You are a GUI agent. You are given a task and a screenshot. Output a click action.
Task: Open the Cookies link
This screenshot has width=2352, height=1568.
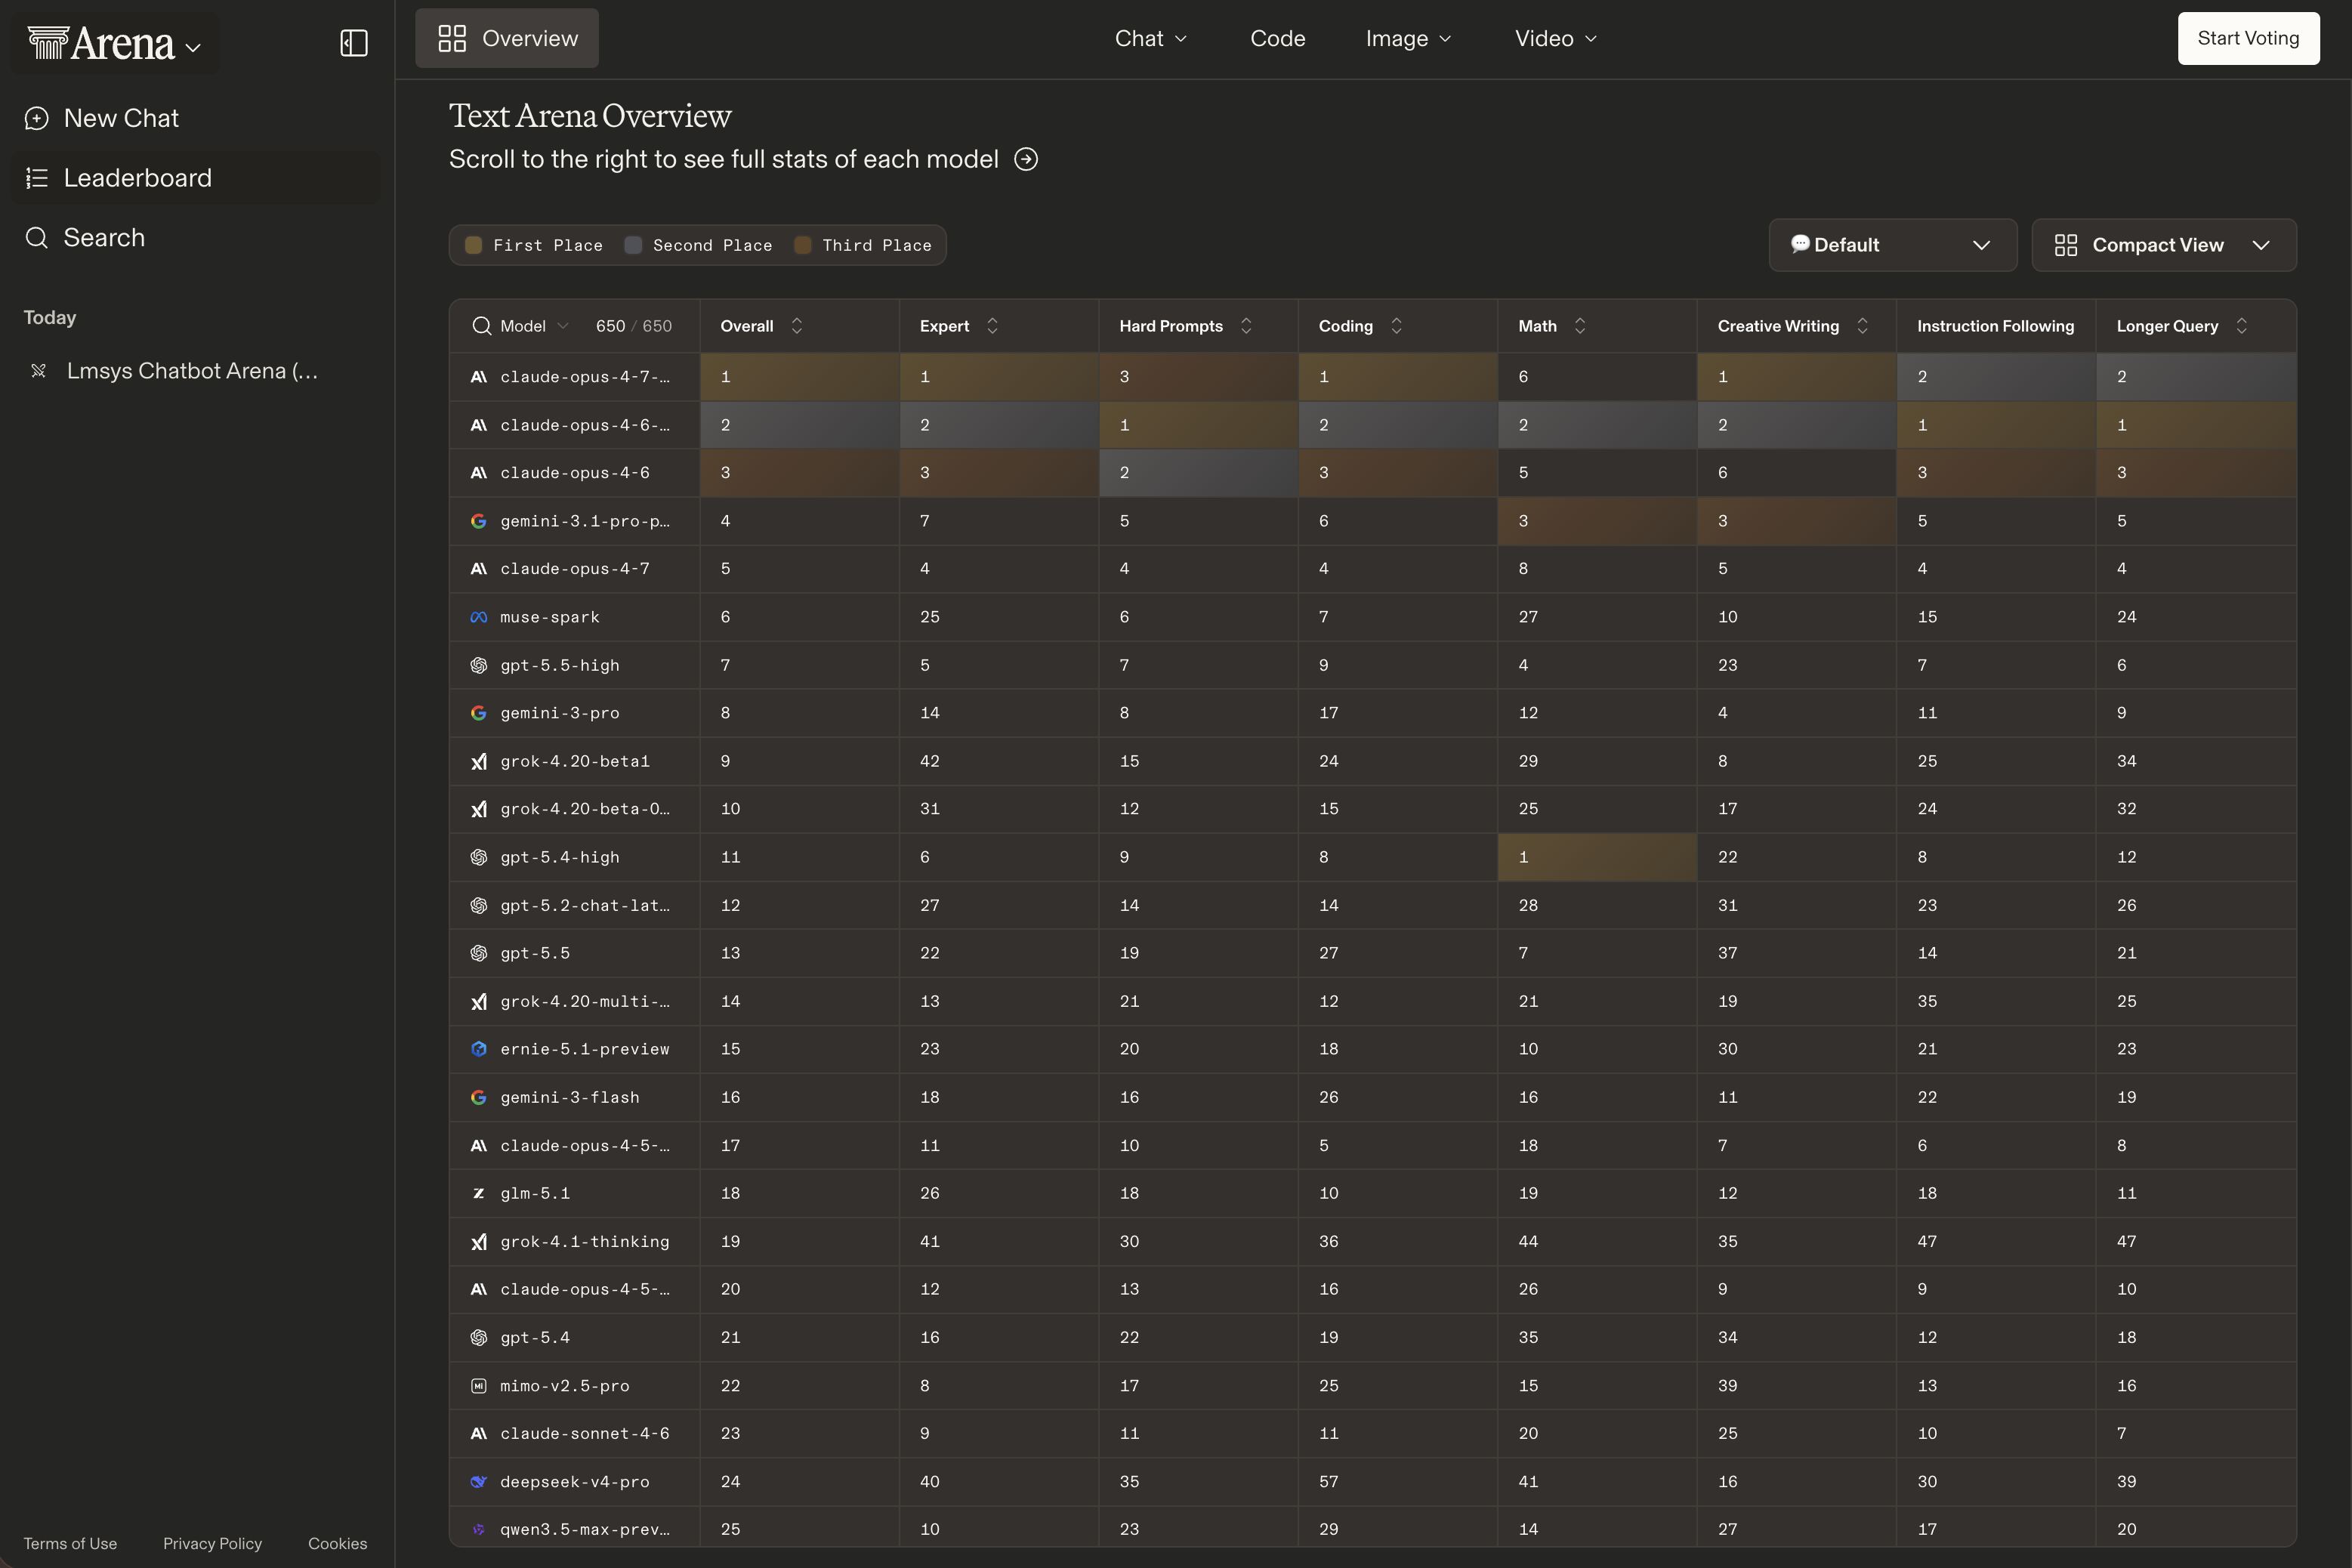point(337,1543)
